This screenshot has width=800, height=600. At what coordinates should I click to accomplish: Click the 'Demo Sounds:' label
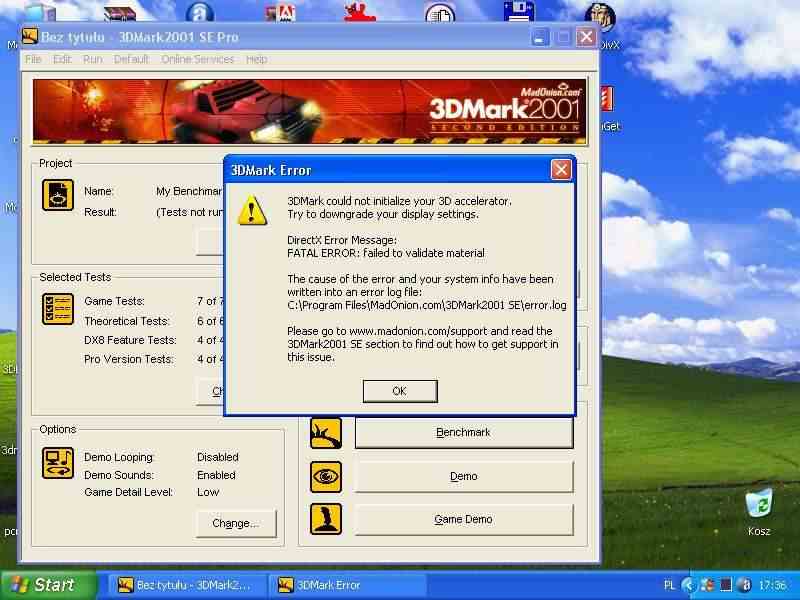pyautogui.click(x=119, y=475)
